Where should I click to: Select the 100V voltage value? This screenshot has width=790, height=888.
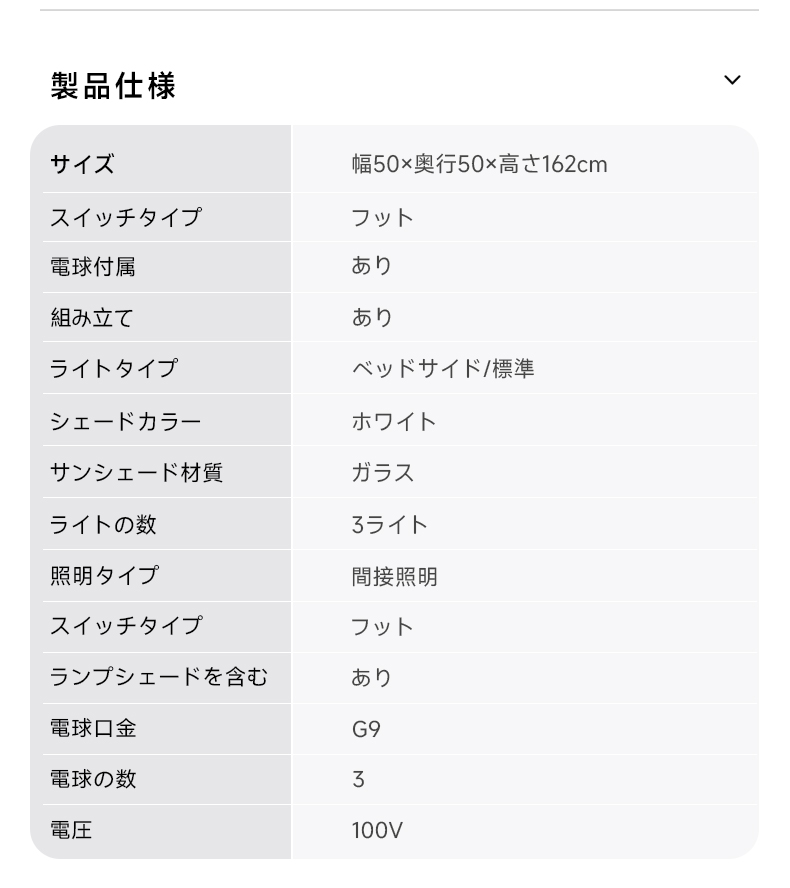(x=377, y=830)
